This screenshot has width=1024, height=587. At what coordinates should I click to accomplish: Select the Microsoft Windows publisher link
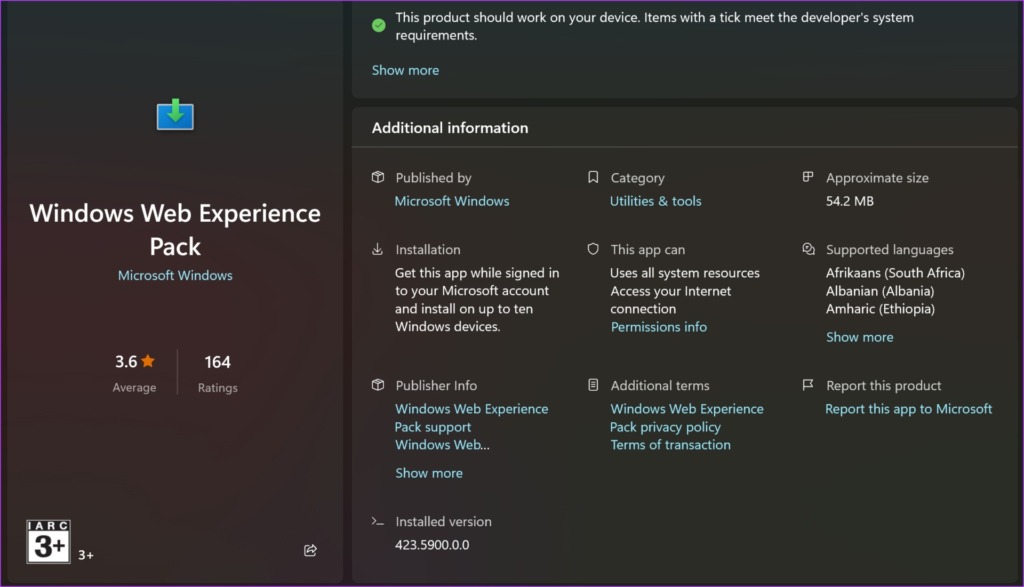(x=452, y=200)
